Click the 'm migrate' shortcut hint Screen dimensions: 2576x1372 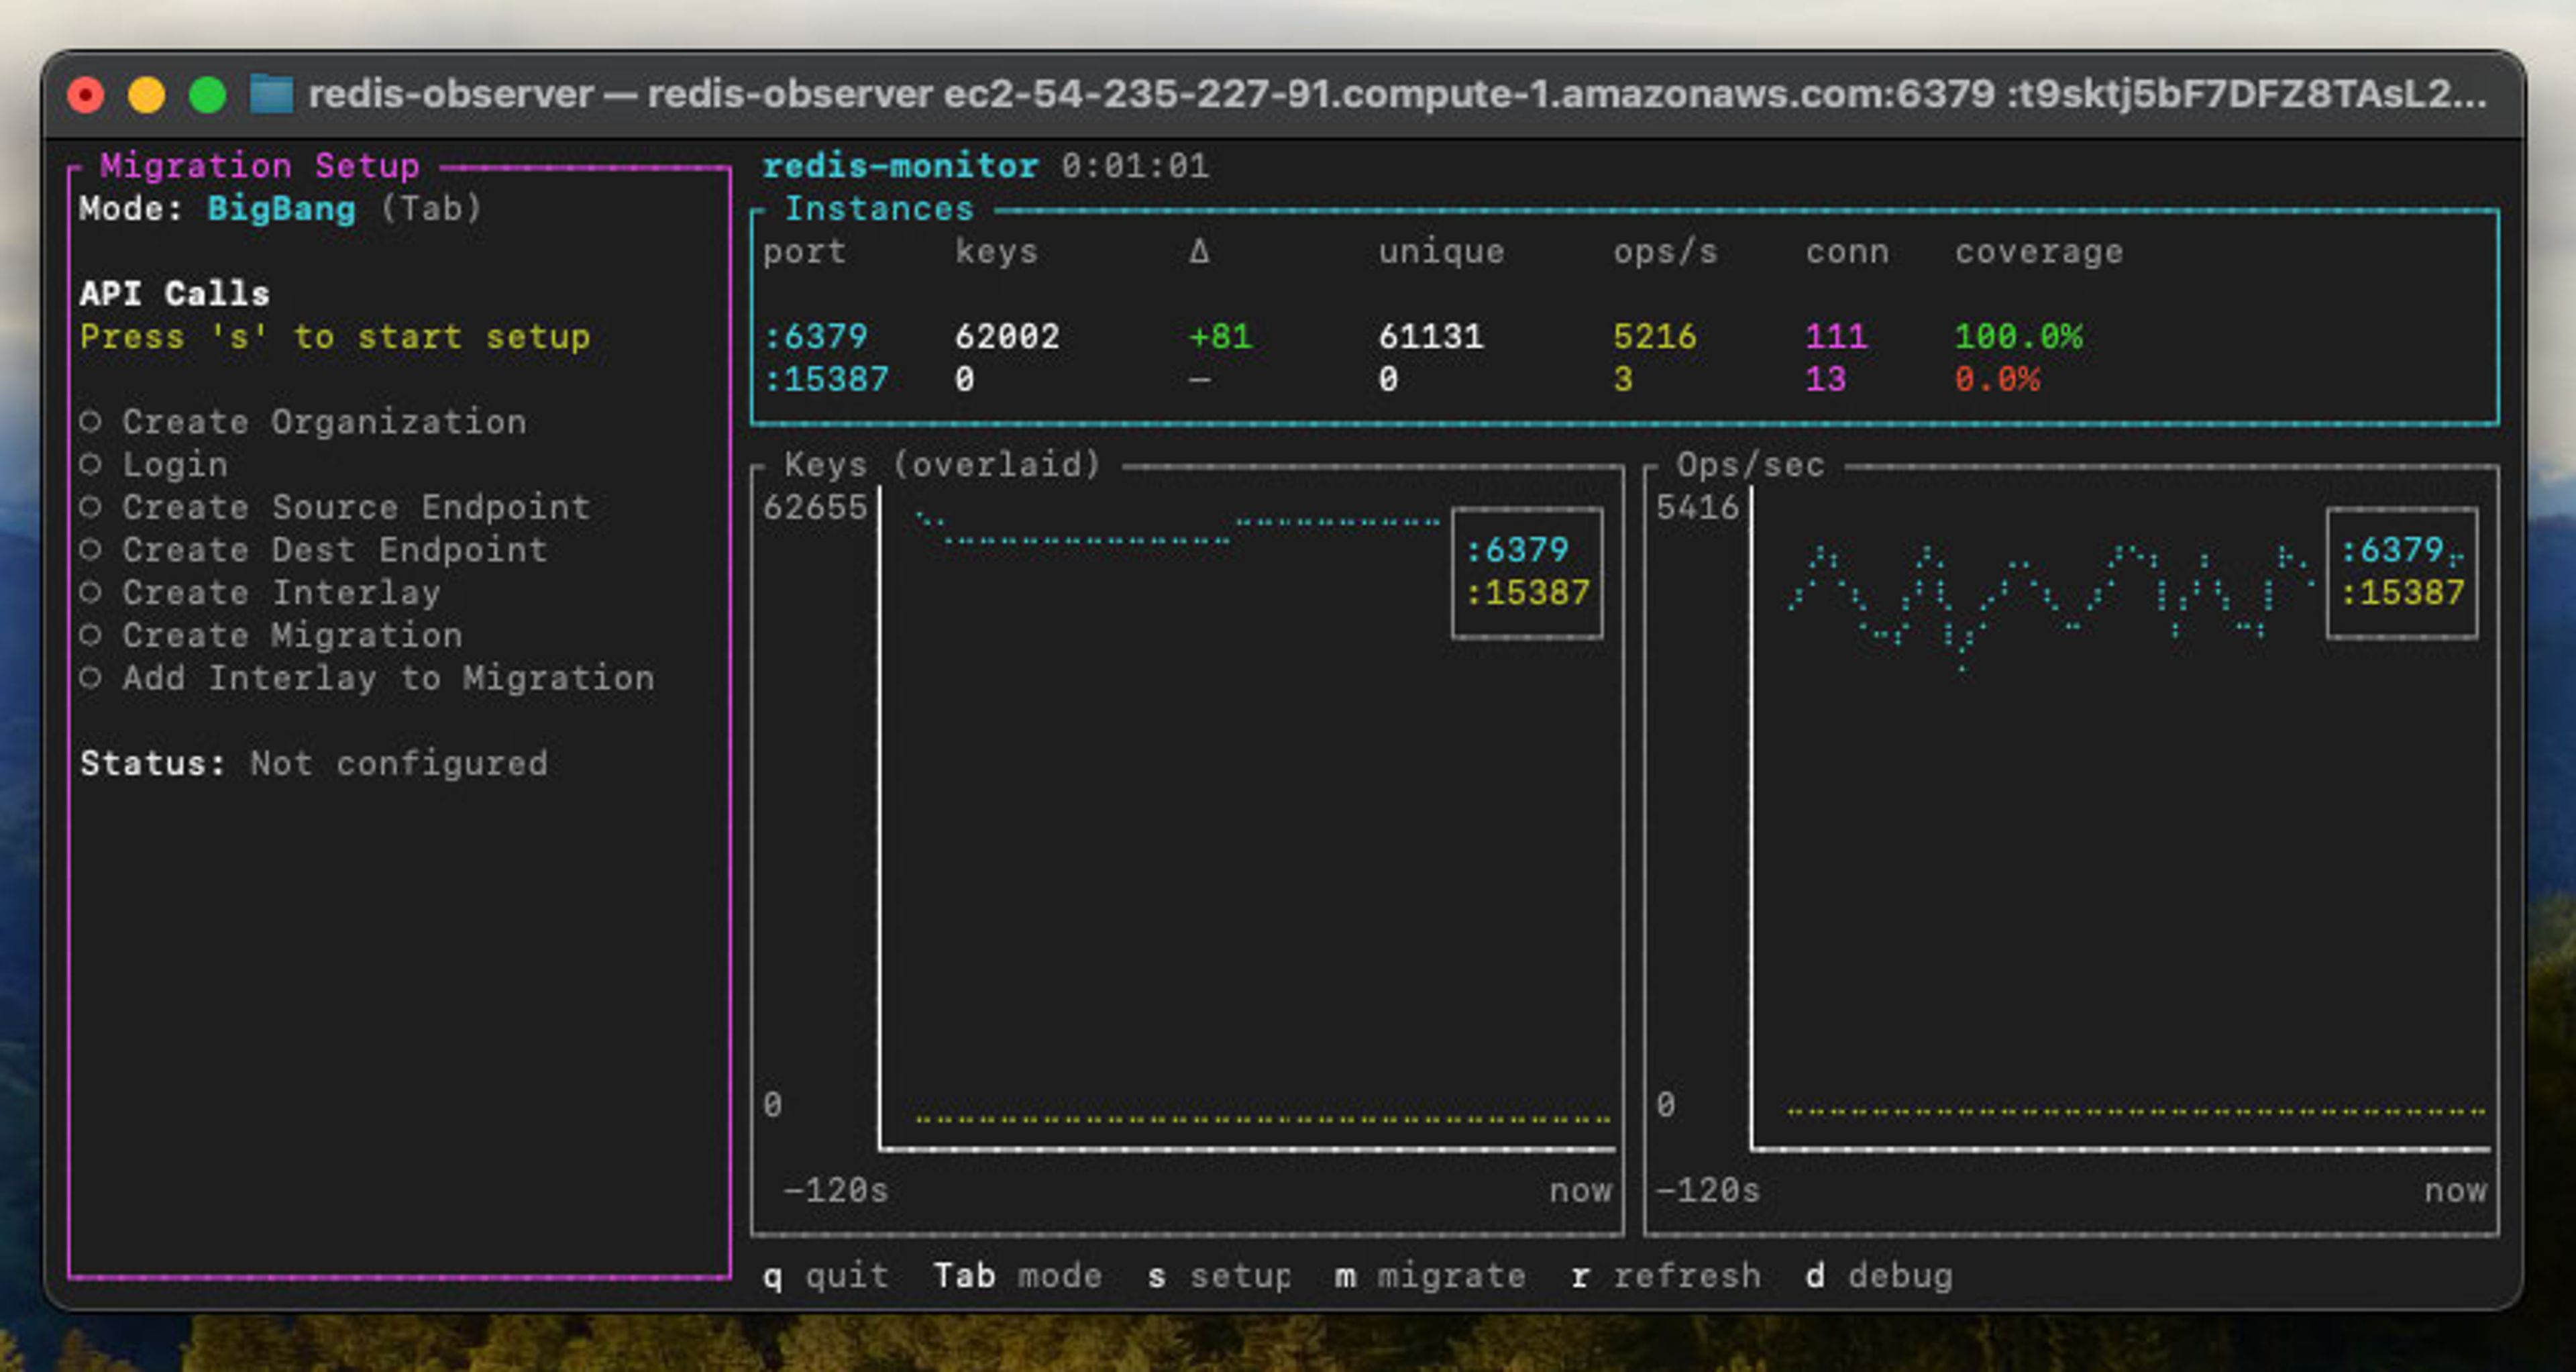click(1430, 1276)
